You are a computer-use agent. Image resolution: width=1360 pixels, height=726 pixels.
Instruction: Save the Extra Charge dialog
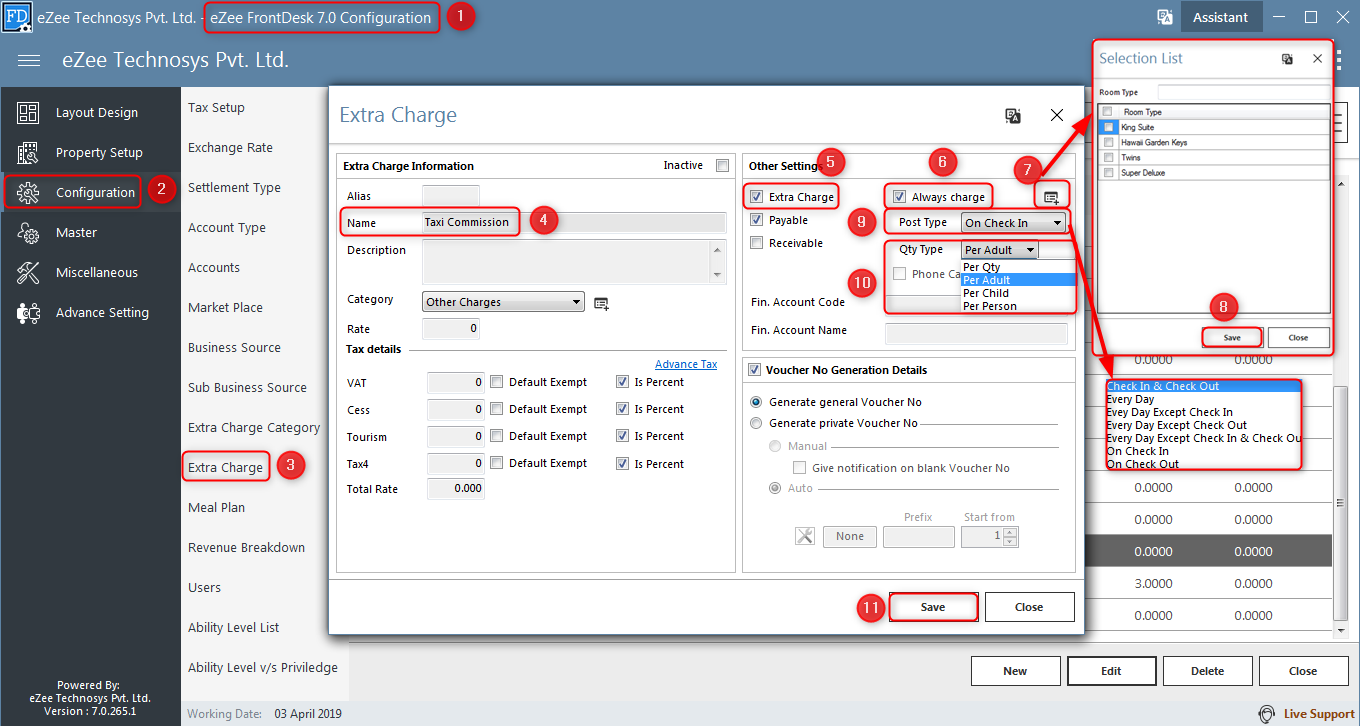click(933, 607)
